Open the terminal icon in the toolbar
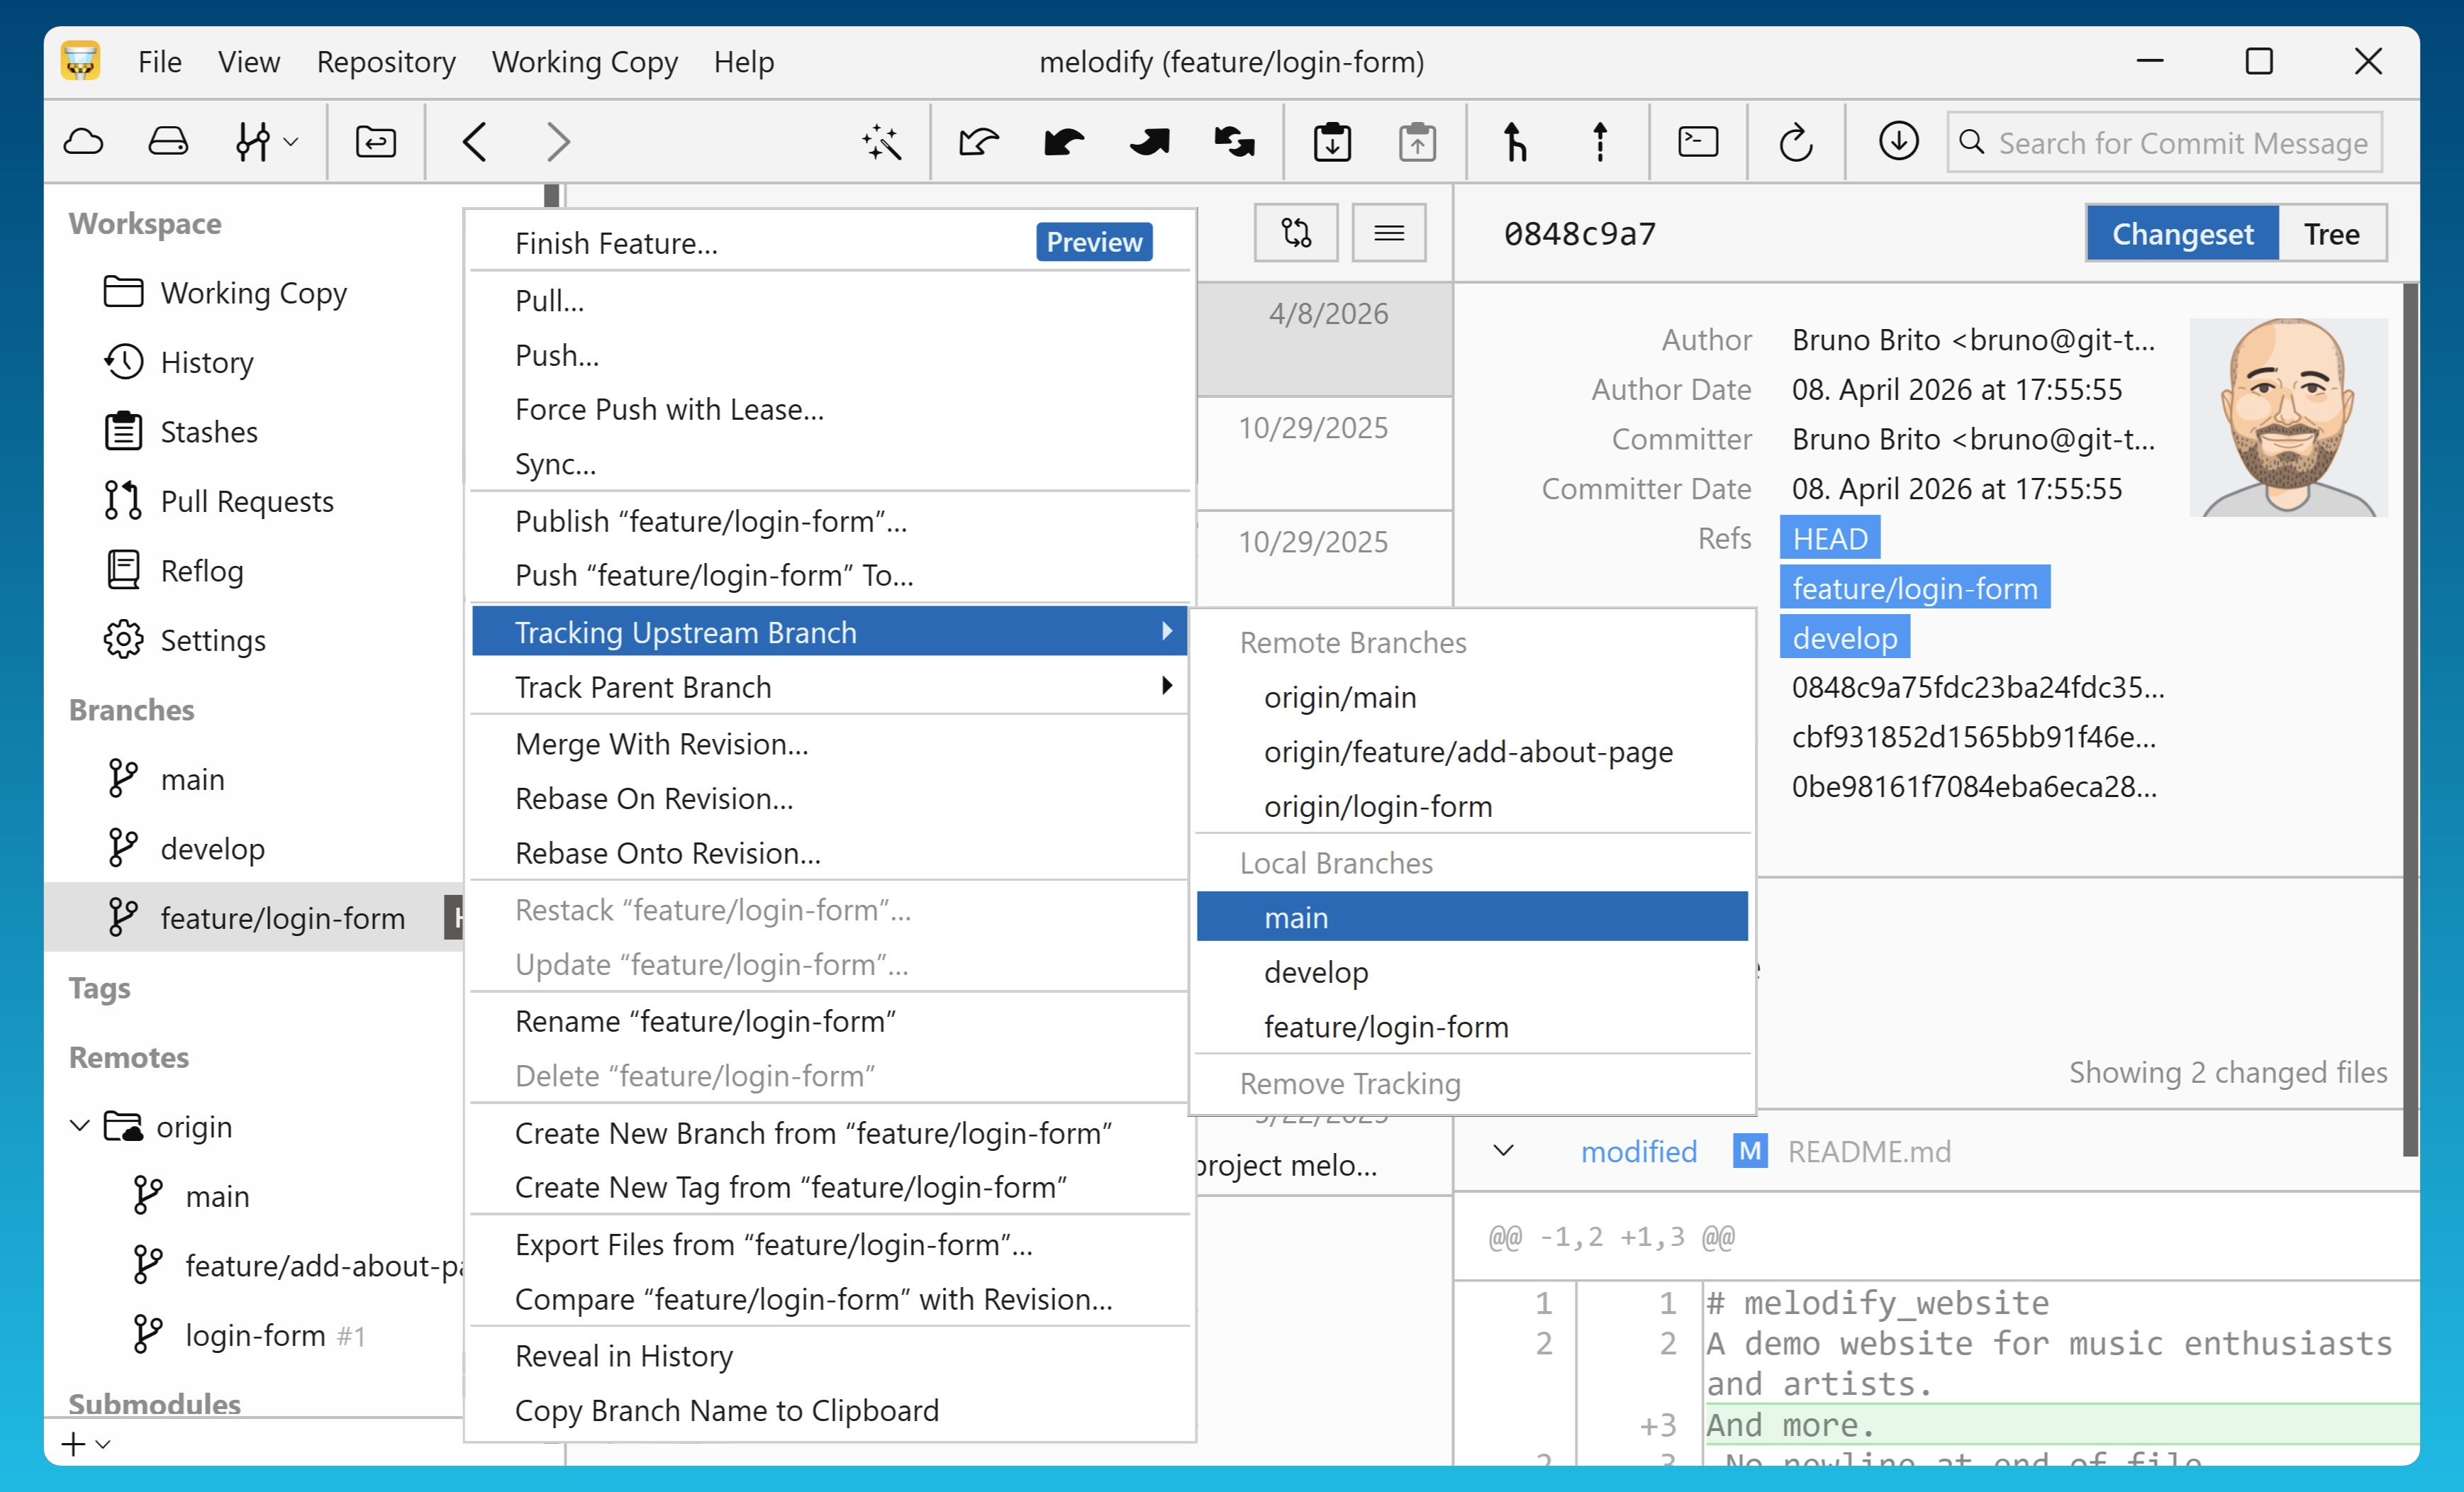This screenshot has width=2464, height=1492. pos(1697,141)
